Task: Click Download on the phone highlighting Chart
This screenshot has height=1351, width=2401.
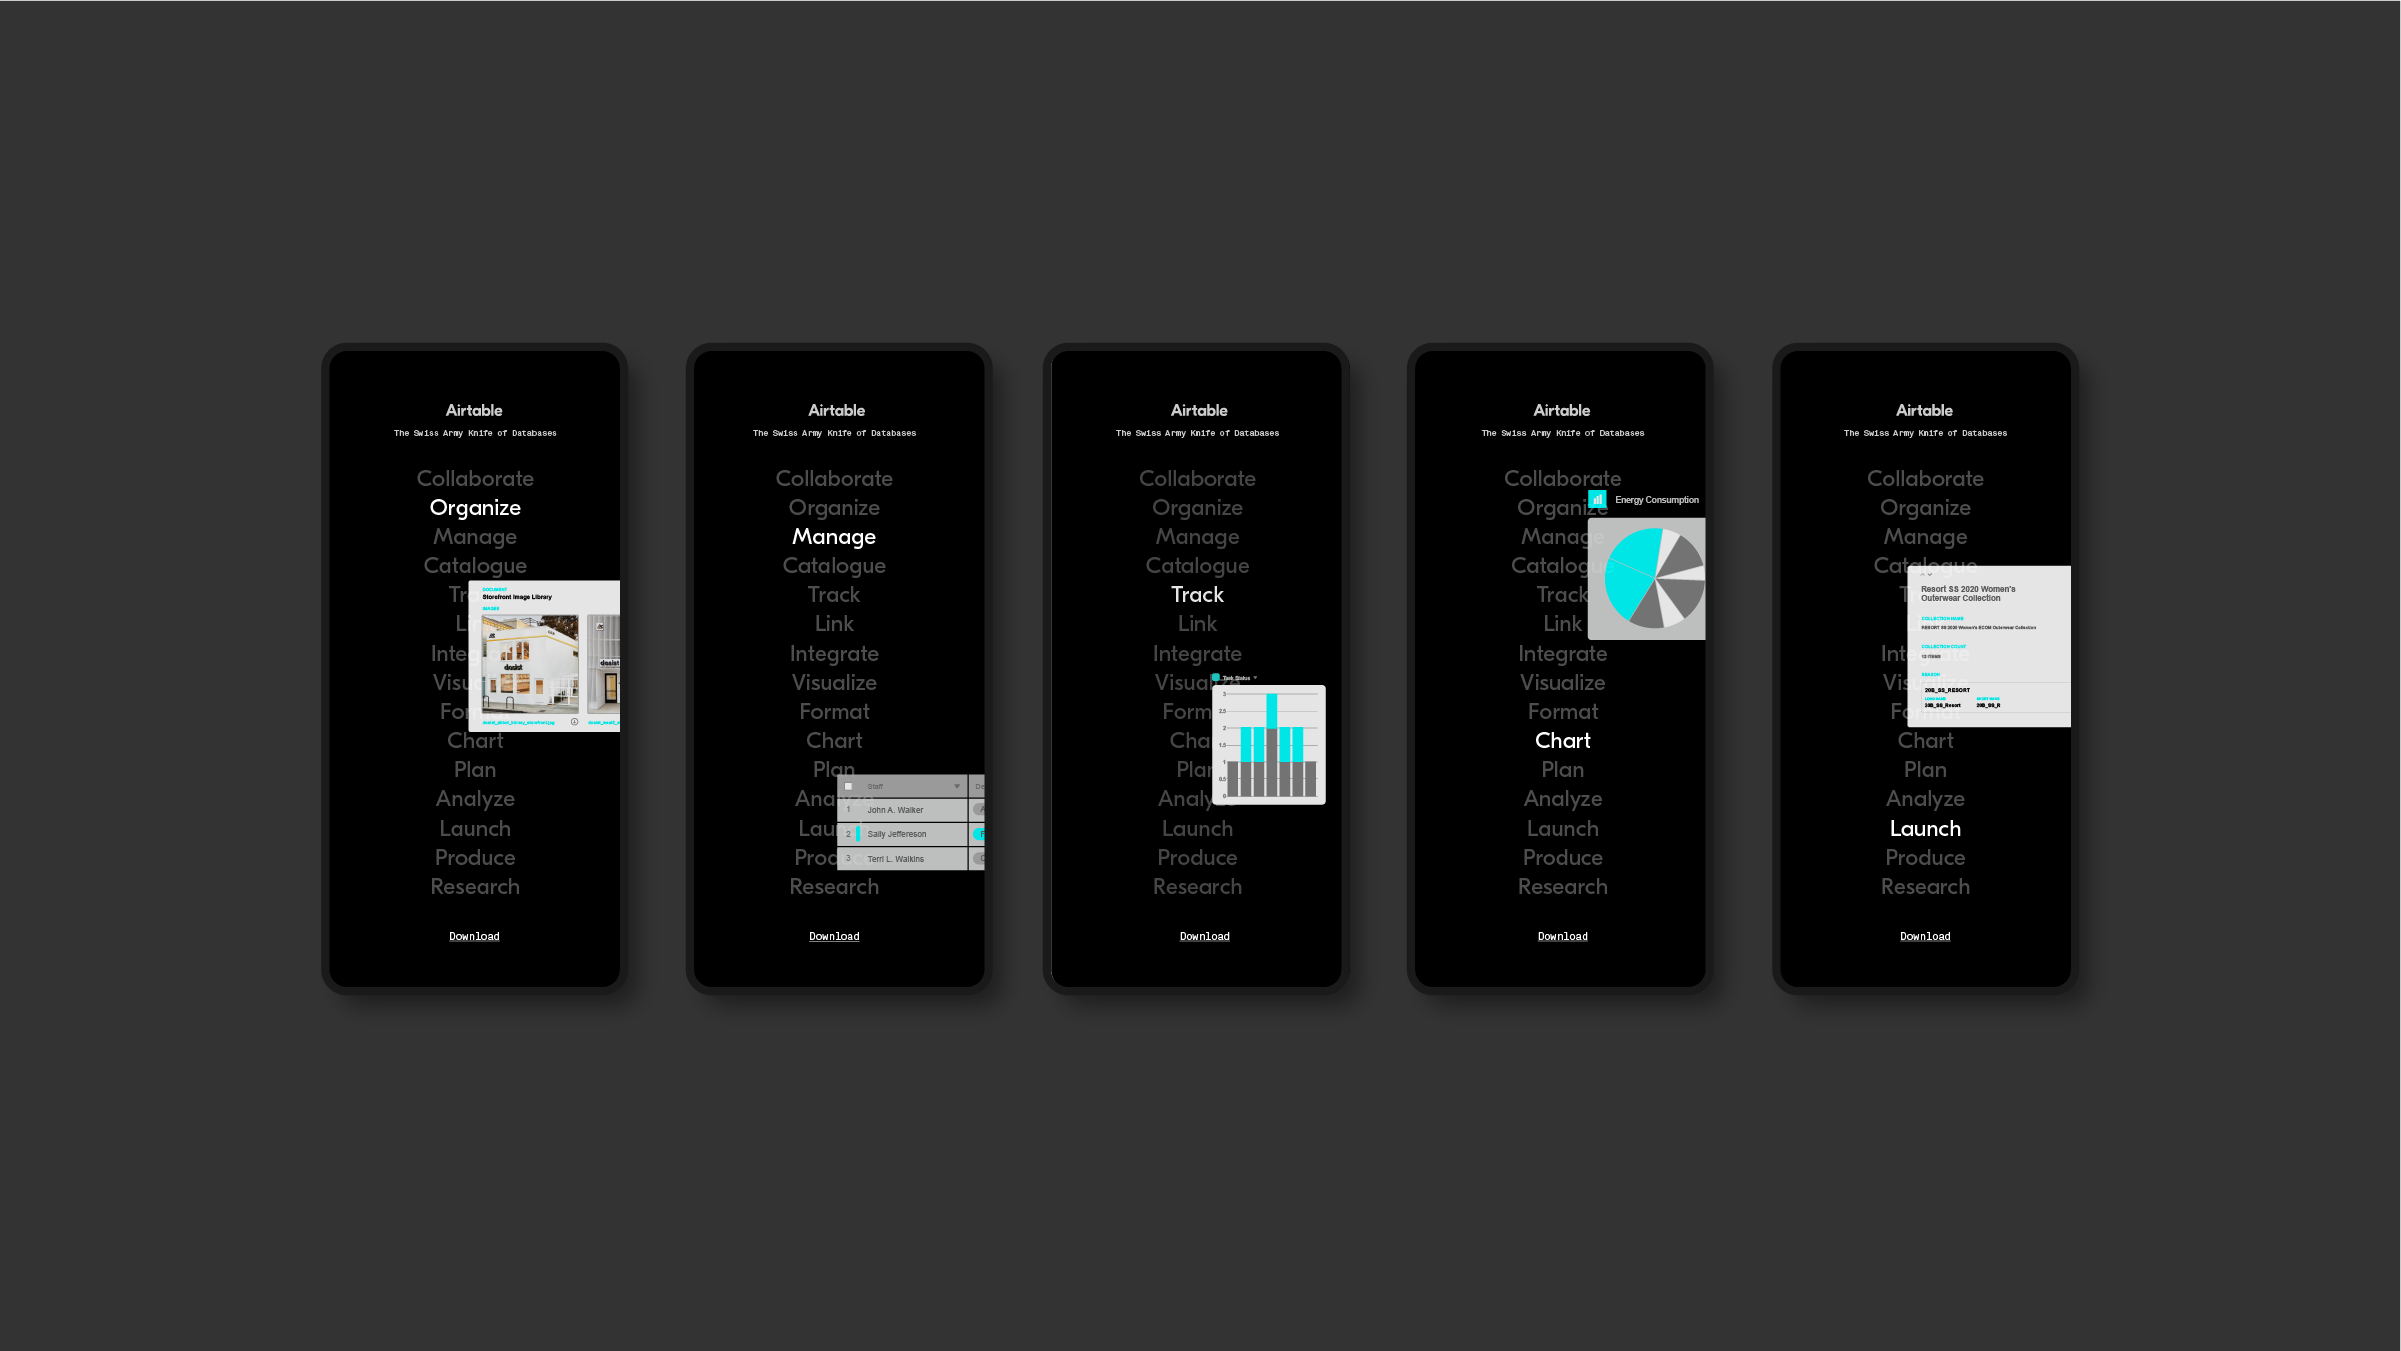Action: coord(1562,937)
